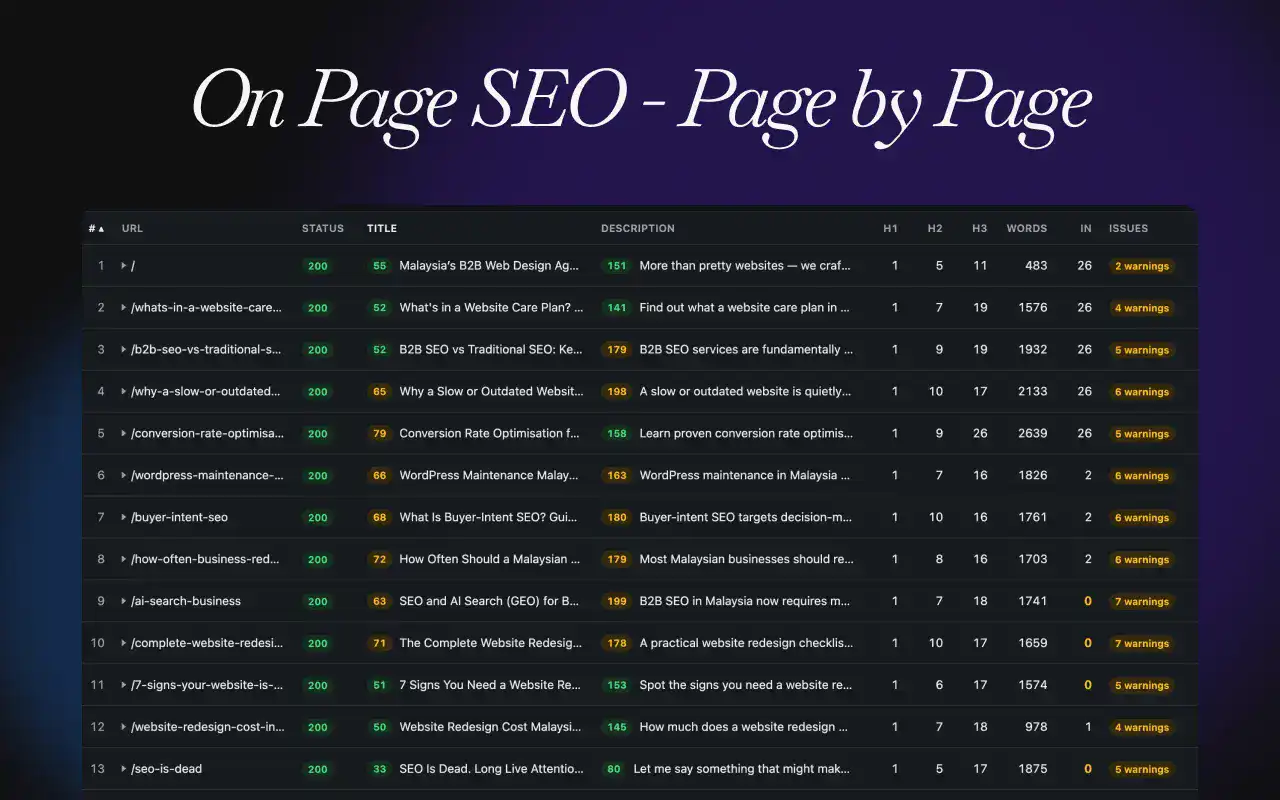Expand the /b2b-seo-vs-traditional row
Screen dimensions: 1280x800
click(x=124, y=350)
